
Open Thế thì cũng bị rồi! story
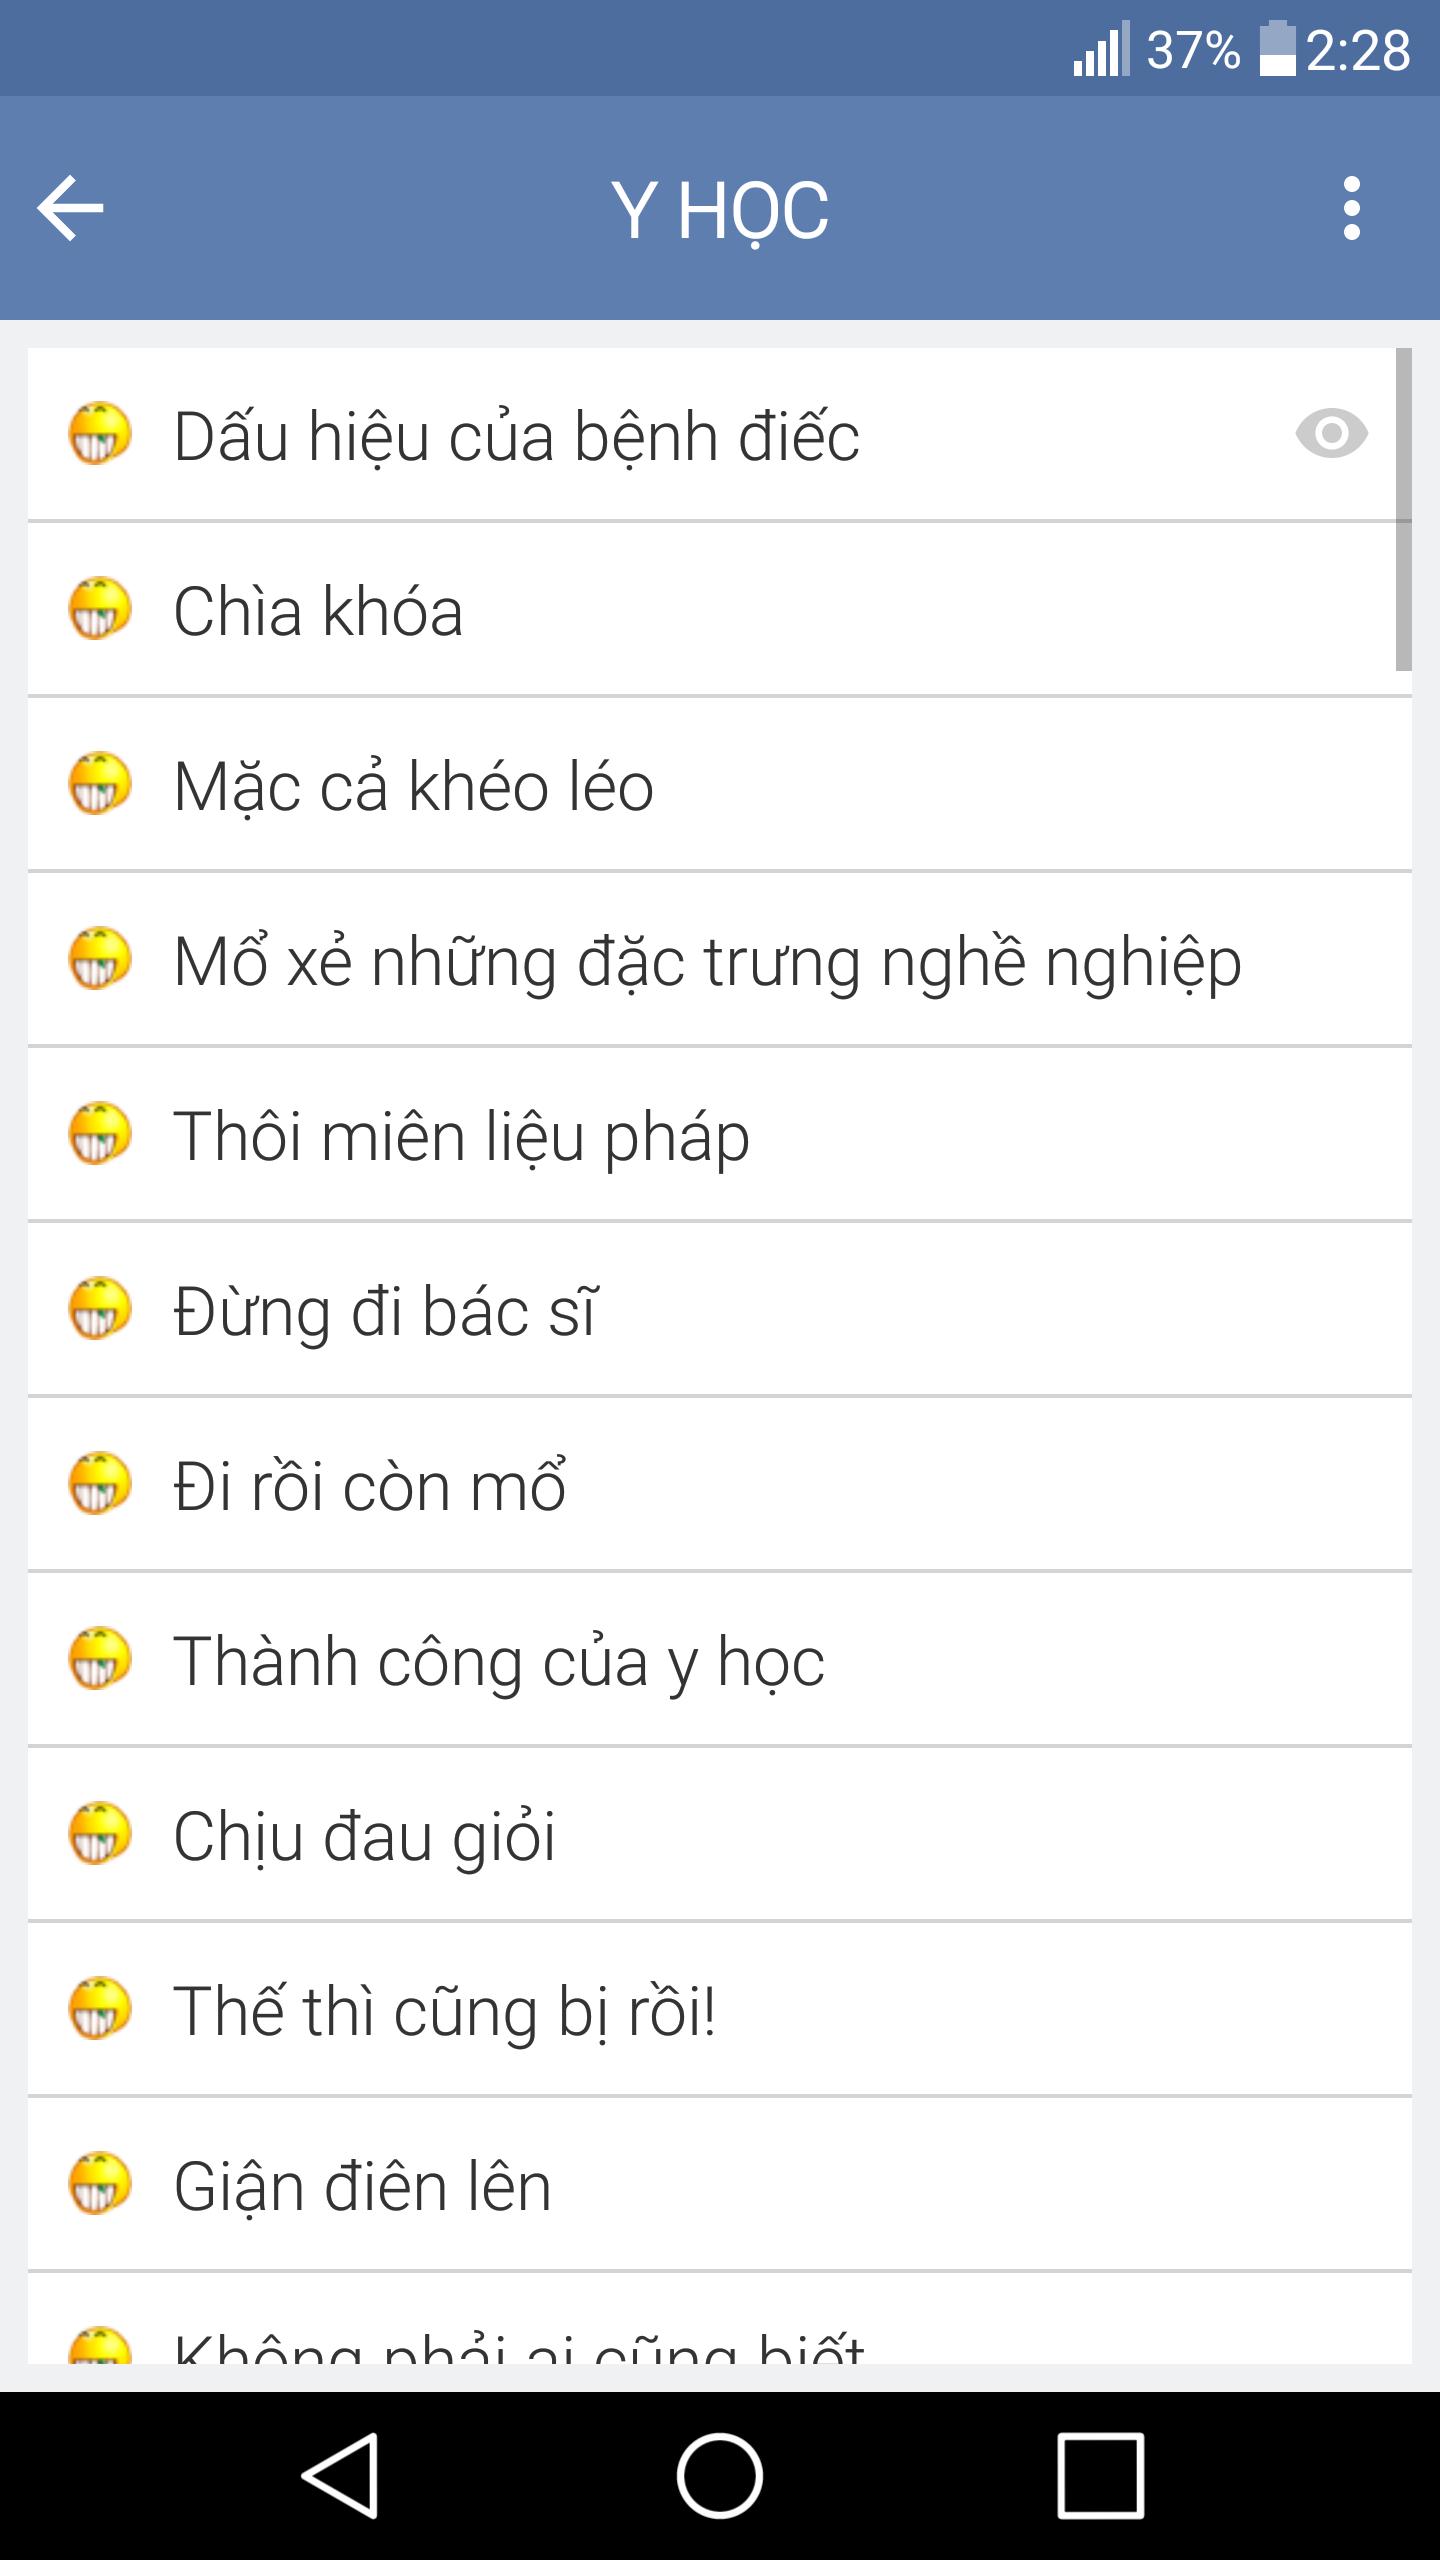click(720, 2009)
